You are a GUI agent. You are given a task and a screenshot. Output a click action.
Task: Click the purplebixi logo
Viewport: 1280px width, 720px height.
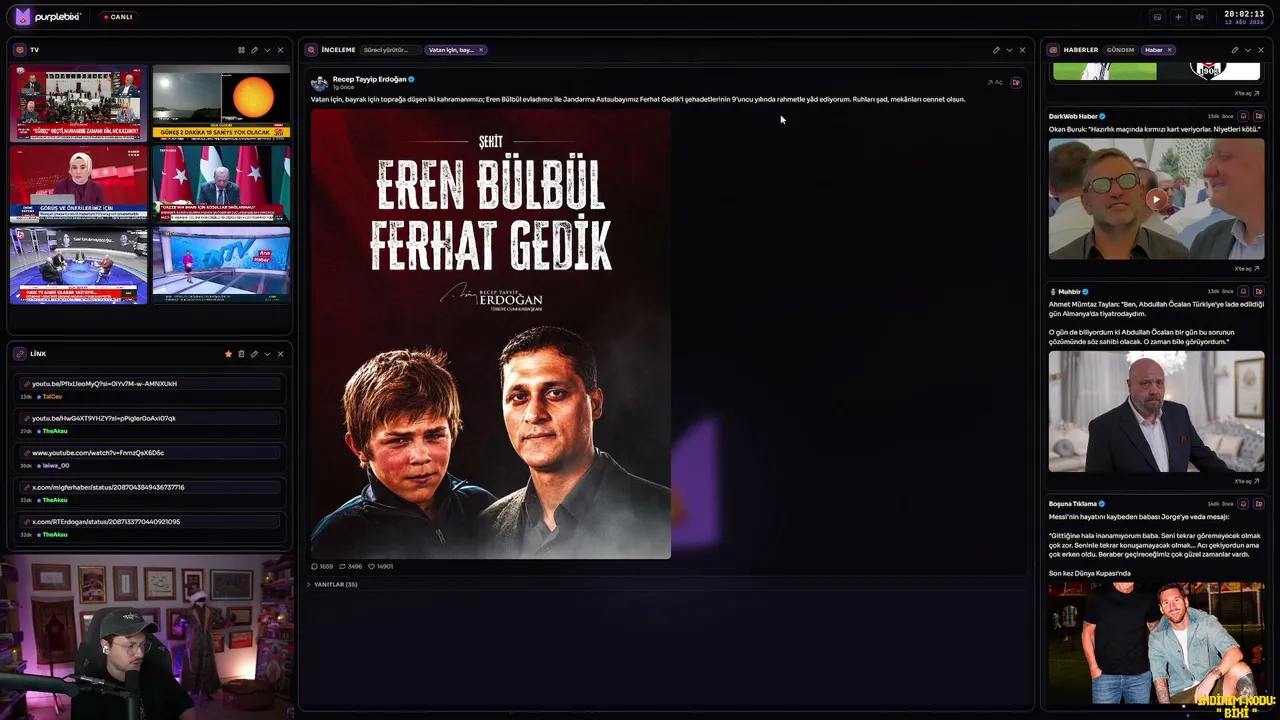[50, 16]
